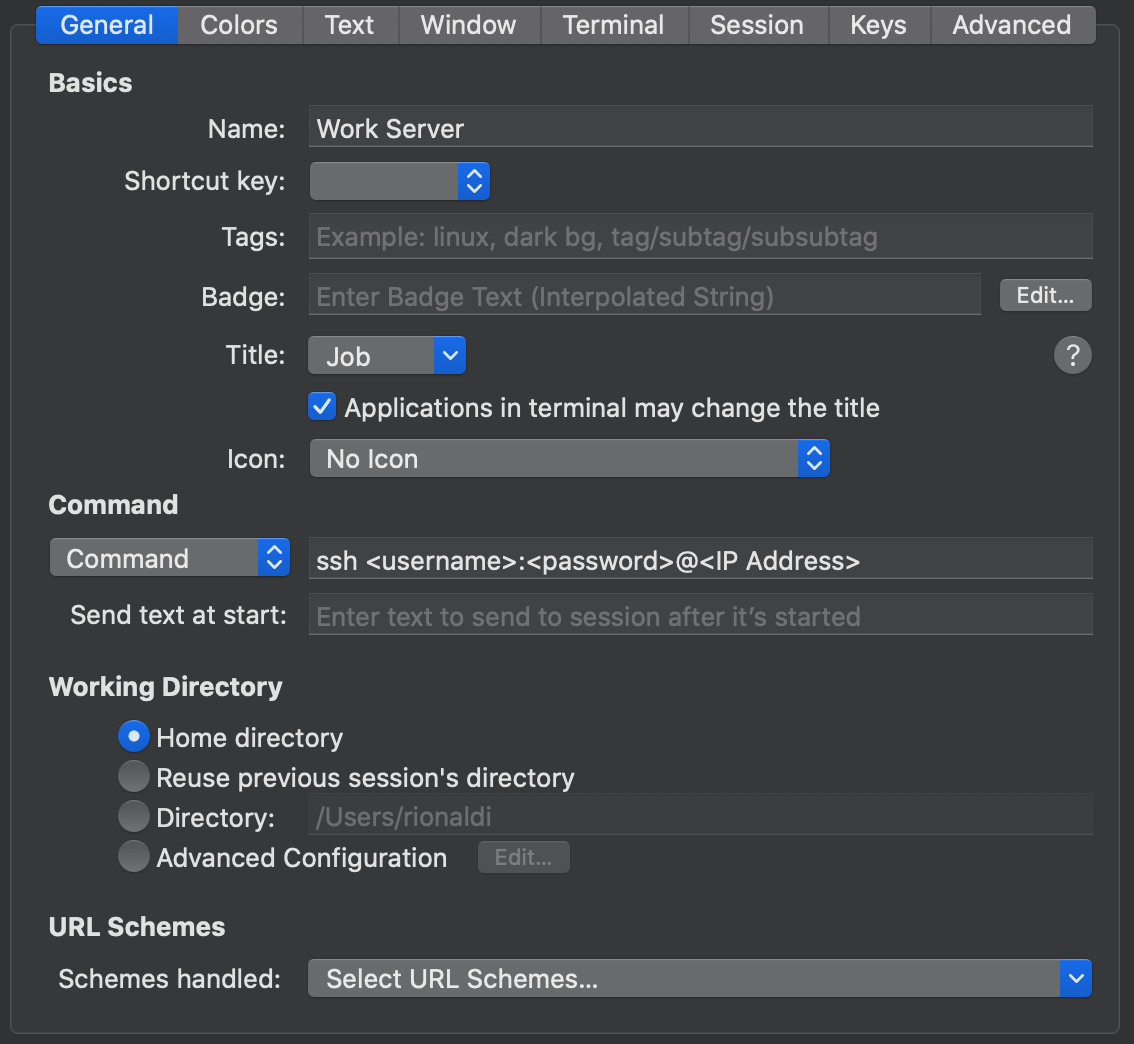Screen dimensions: 1134x1044
Task: Enable the Advanced Configuration radio option
Action: [134, 857]
